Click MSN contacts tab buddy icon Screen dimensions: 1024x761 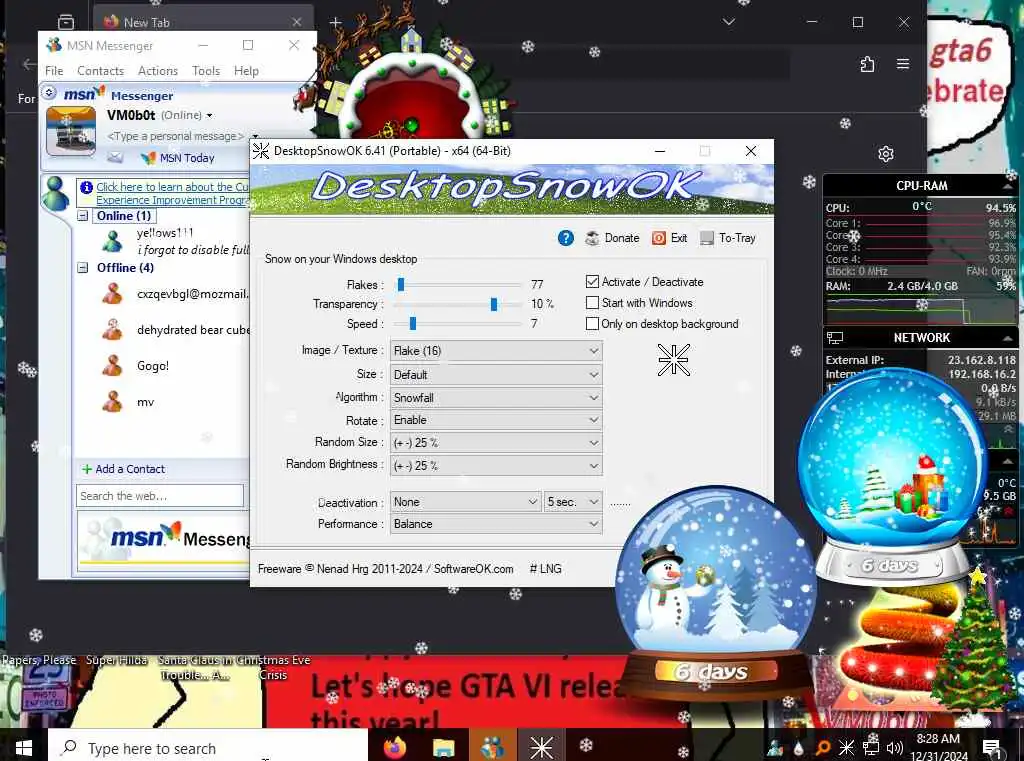[x=56, y=193]
